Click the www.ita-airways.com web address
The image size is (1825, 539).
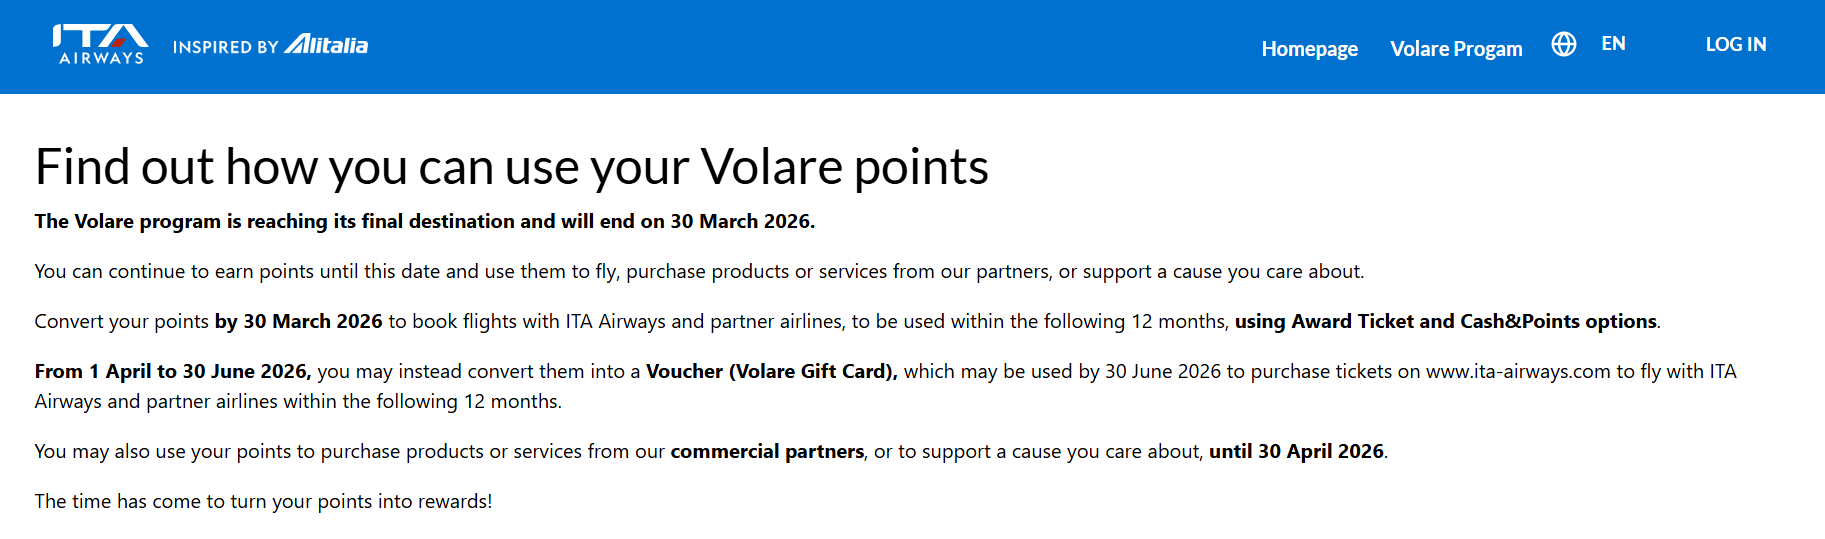point(1517,371)
